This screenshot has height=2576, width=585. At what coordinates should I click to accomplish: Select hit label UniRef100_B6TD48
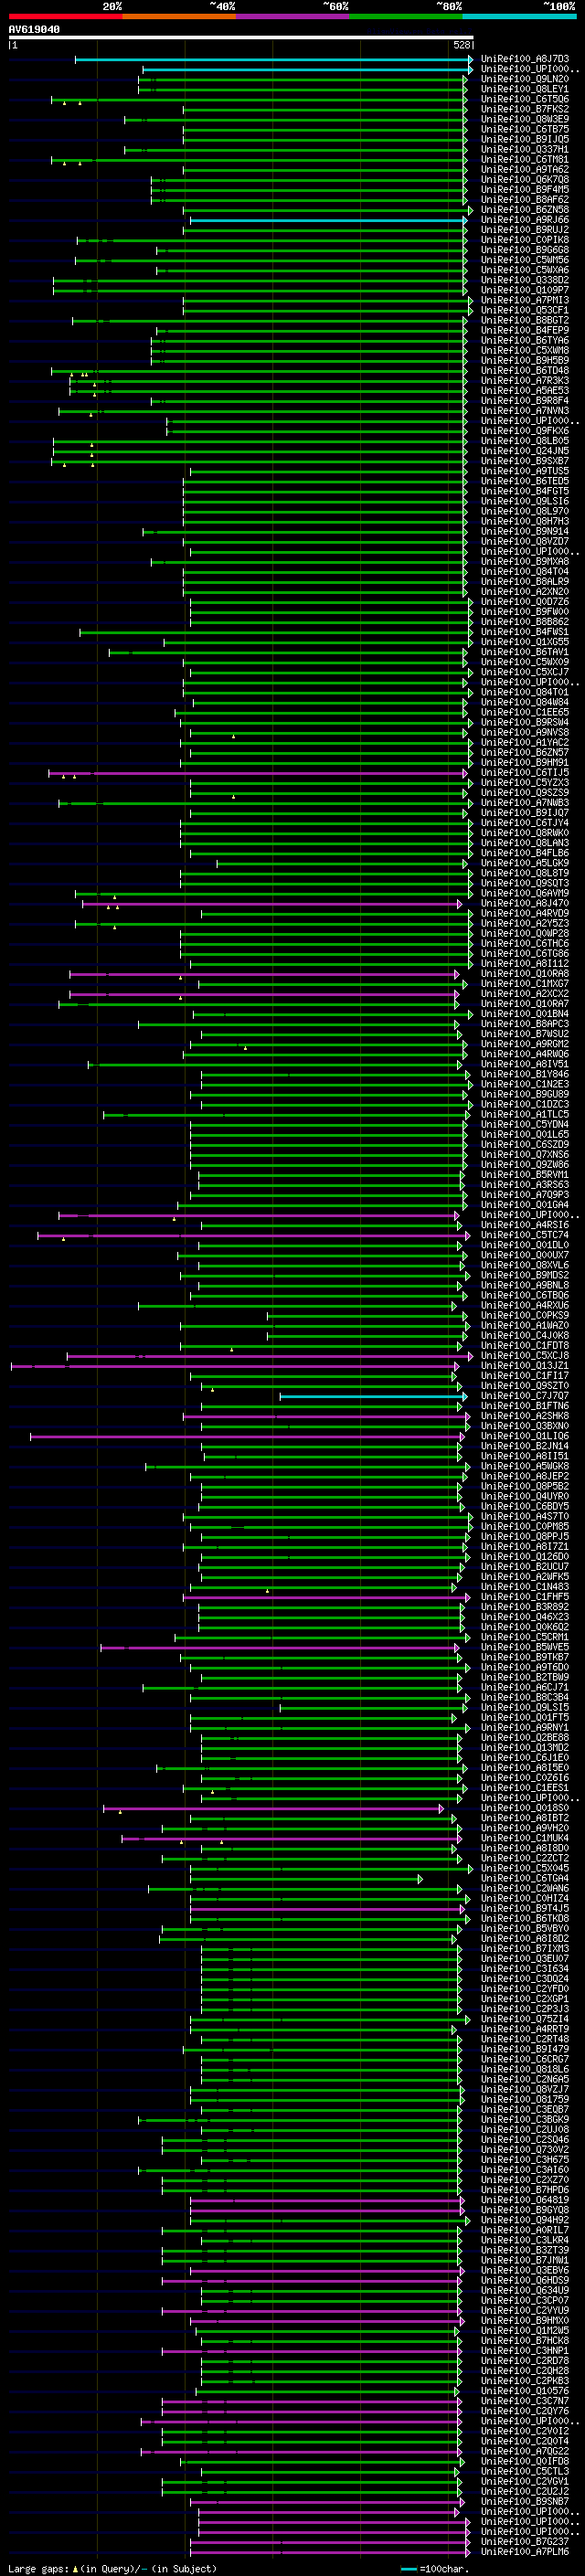pos(525,371)
